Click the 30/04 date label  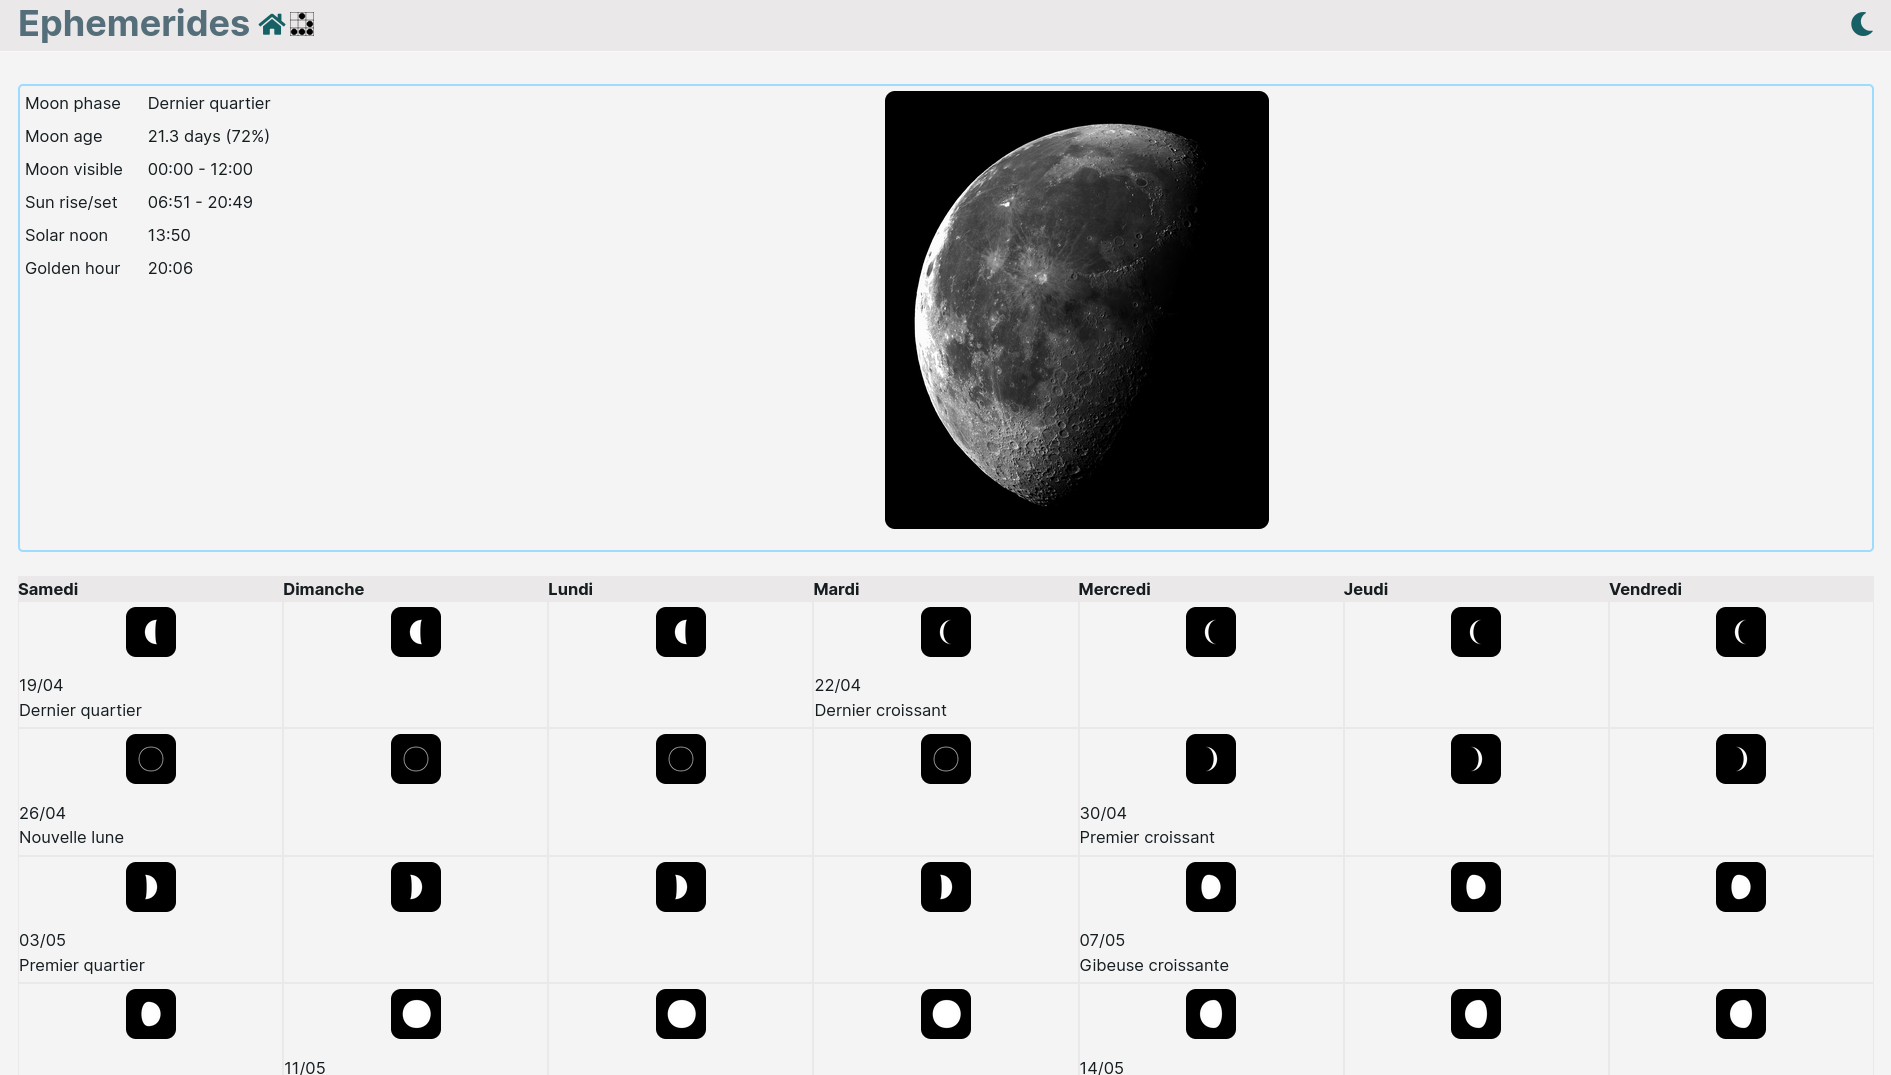point(1103,813)
